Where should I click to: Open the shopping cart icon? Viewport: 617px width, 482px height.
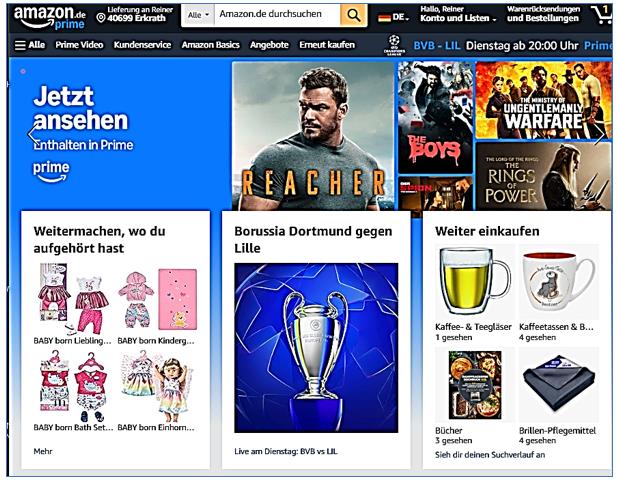pyautogui.click(x=602, y=15)
